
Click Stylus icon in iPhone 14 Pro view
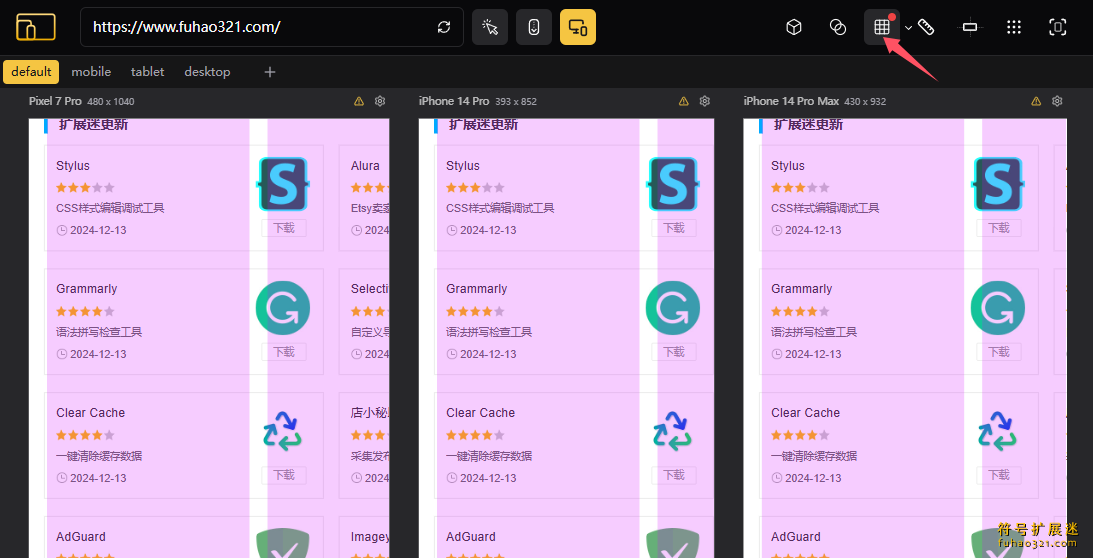(x=673, y=184)
